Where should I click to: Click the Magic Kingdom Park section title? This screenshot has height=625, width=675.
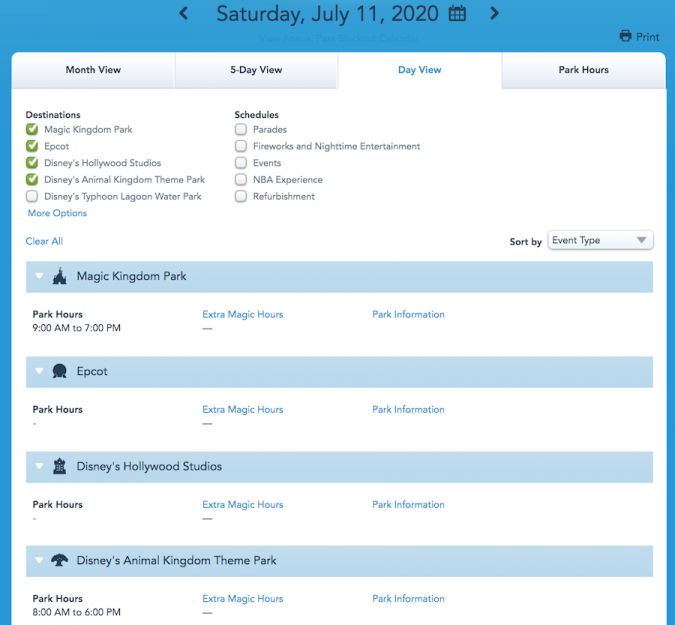tap(131, 276)
